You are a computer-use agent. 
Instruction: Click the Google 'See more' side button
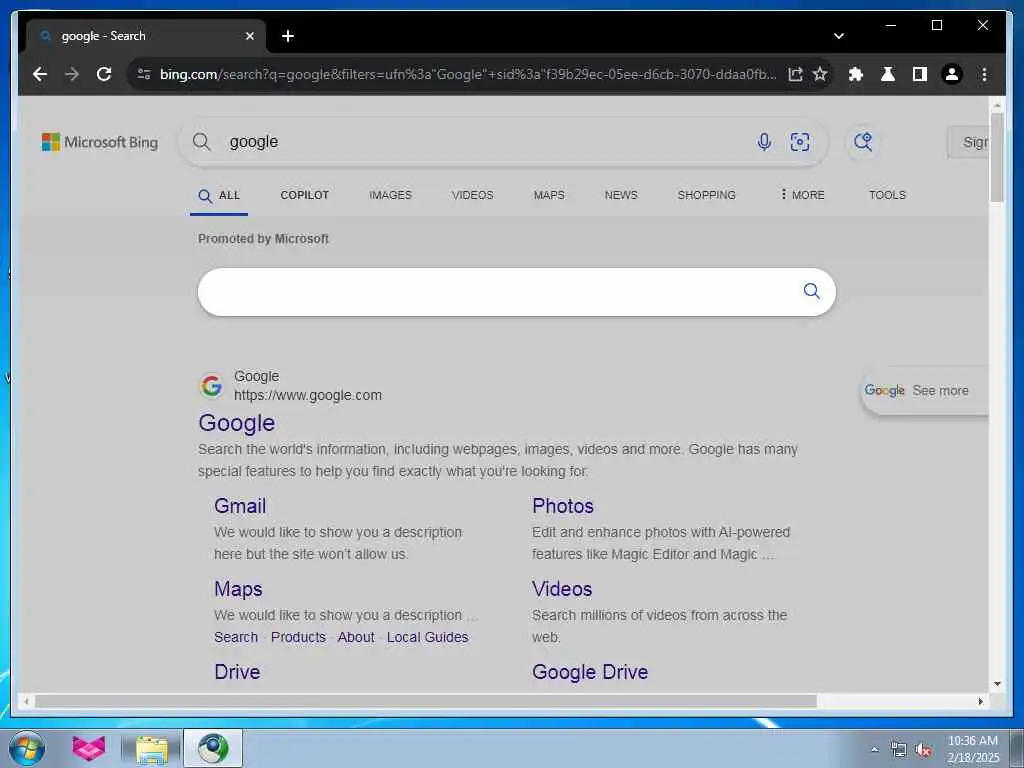coord(925,391)
